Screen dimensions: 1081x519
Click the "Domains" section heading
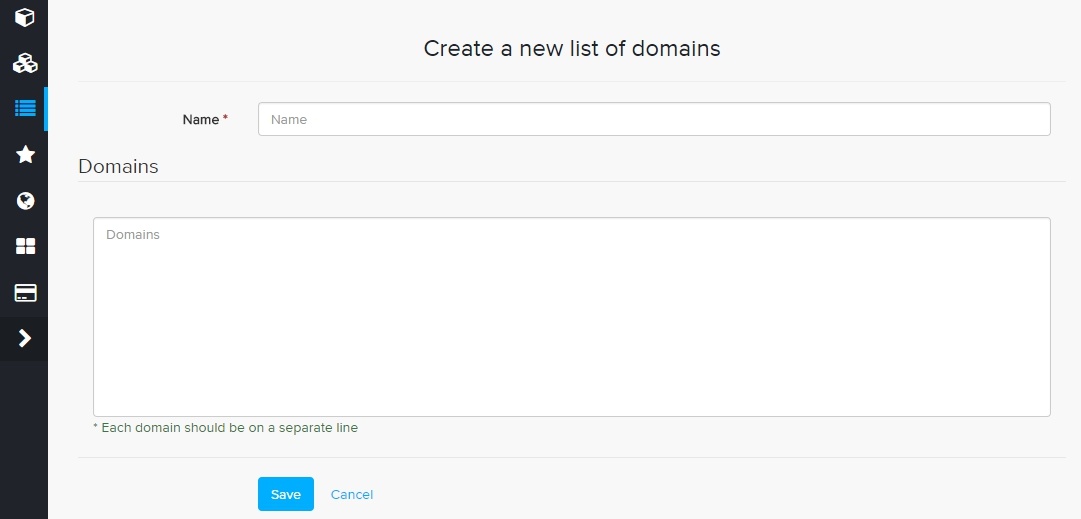[x=118, y=167]
